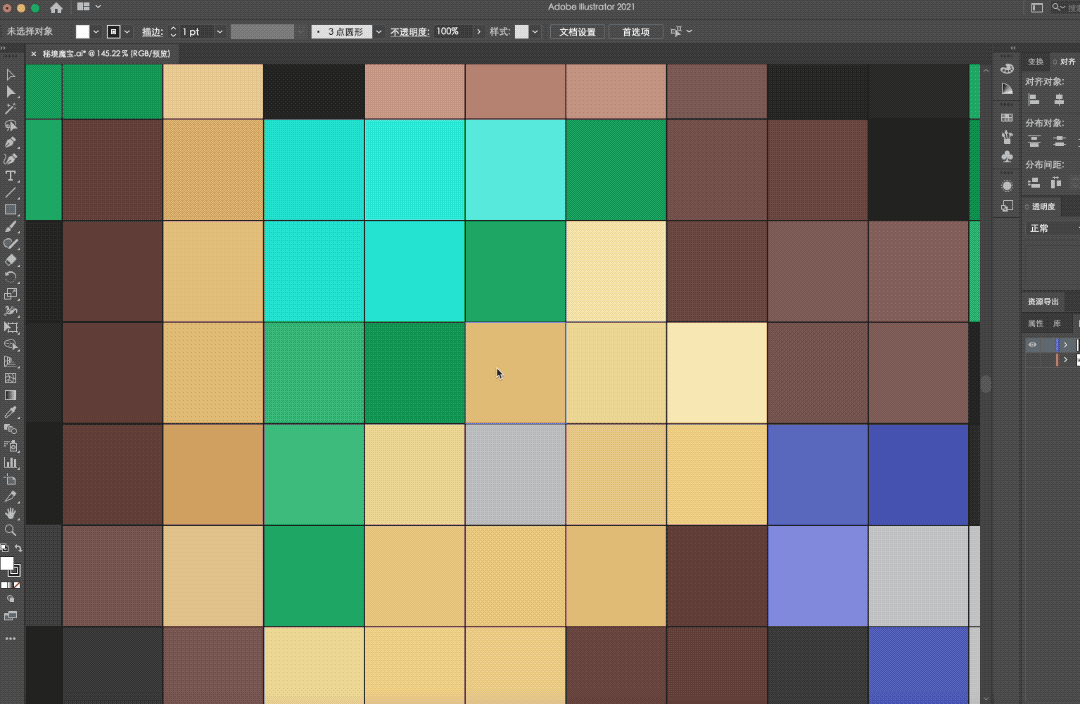This screenshot has height=704, width=1080.
Task: Click the toolbar fill color box
Action: 7,563
